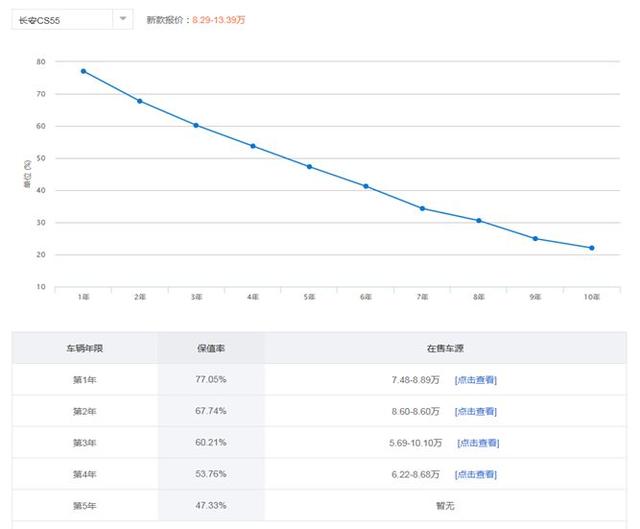
Task: Click the dropdown arrow beside 长安CS55
Action: coord(123,18)
